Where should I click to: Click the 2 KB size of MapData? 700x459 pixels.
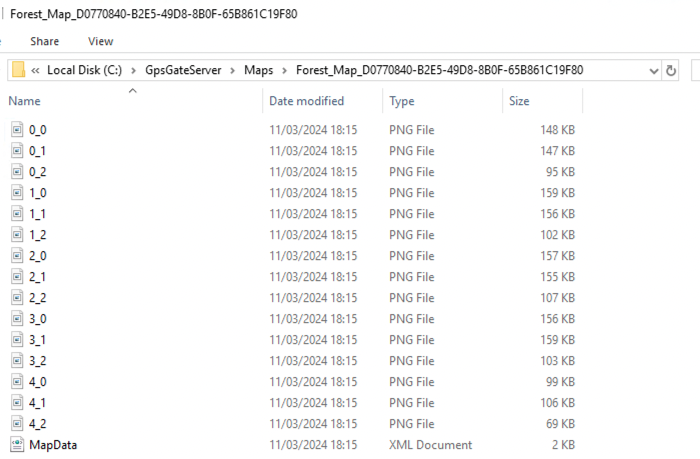[563, 445]
